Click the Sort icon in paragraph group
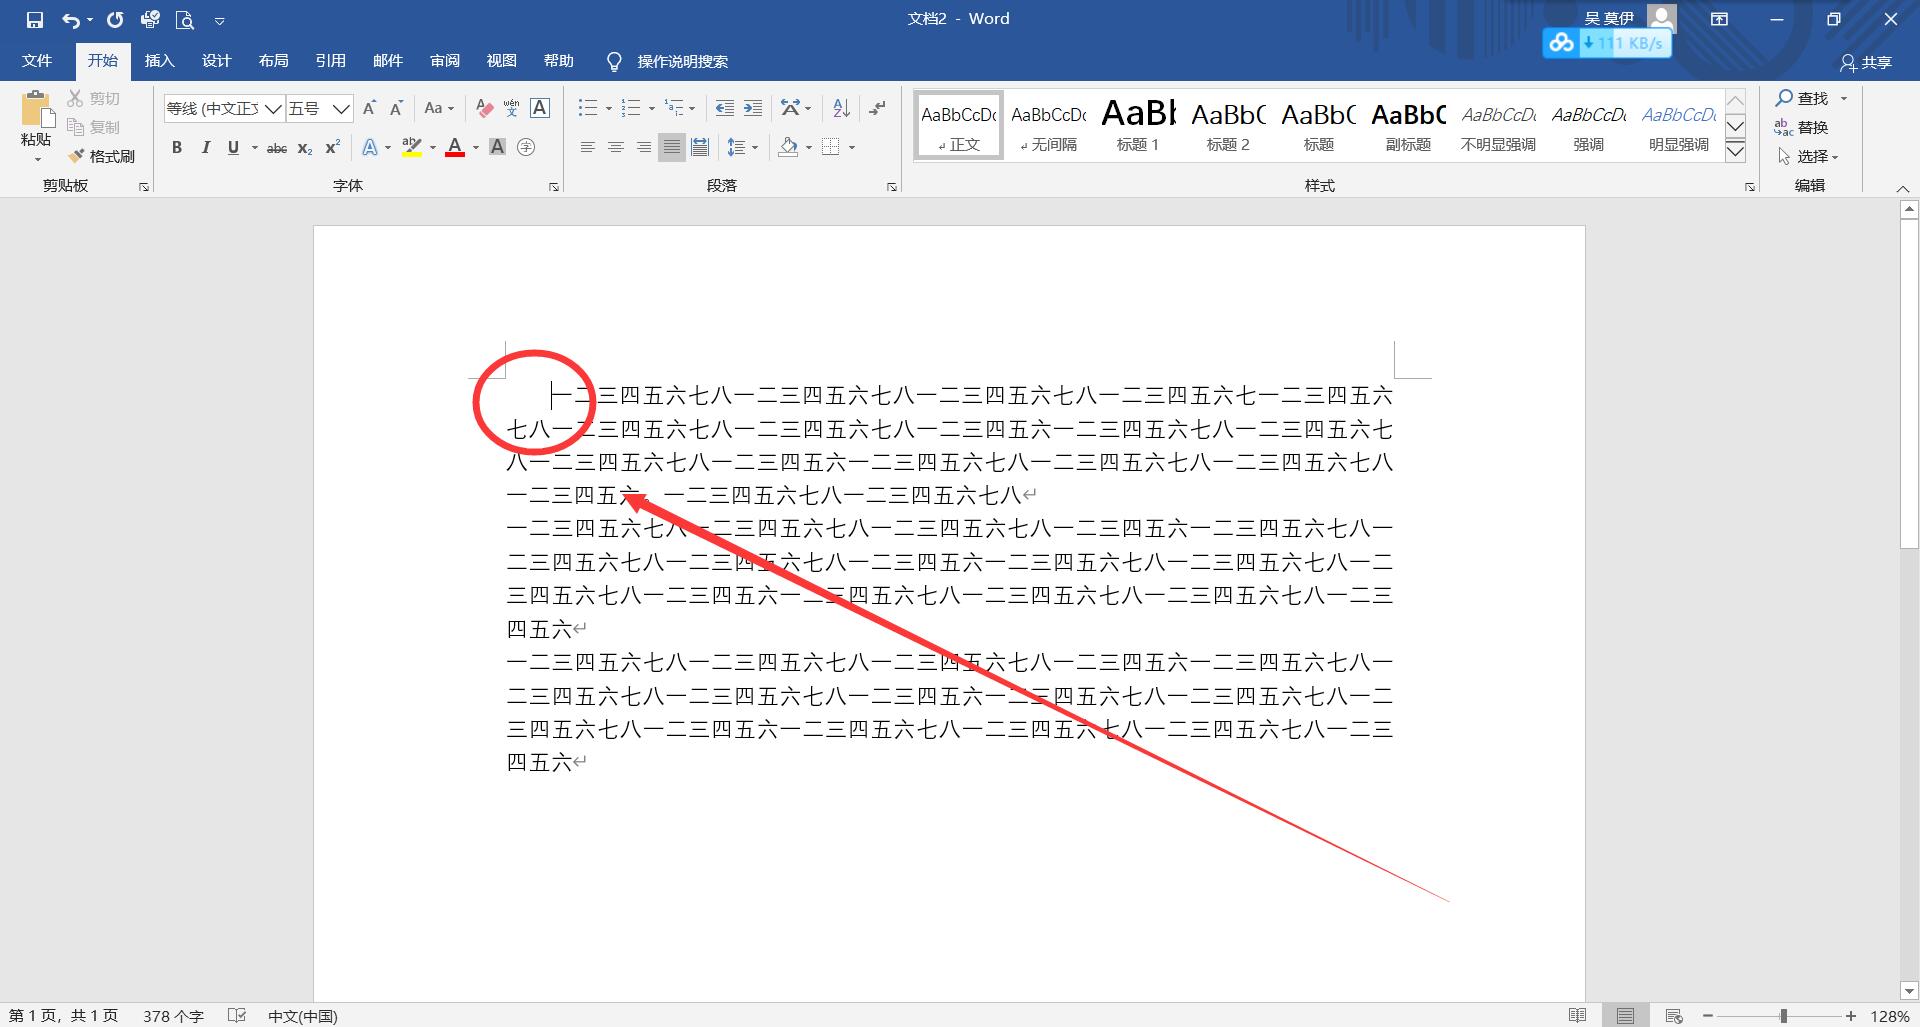This screenshot has height=1027, width=1920. (841, 108)
